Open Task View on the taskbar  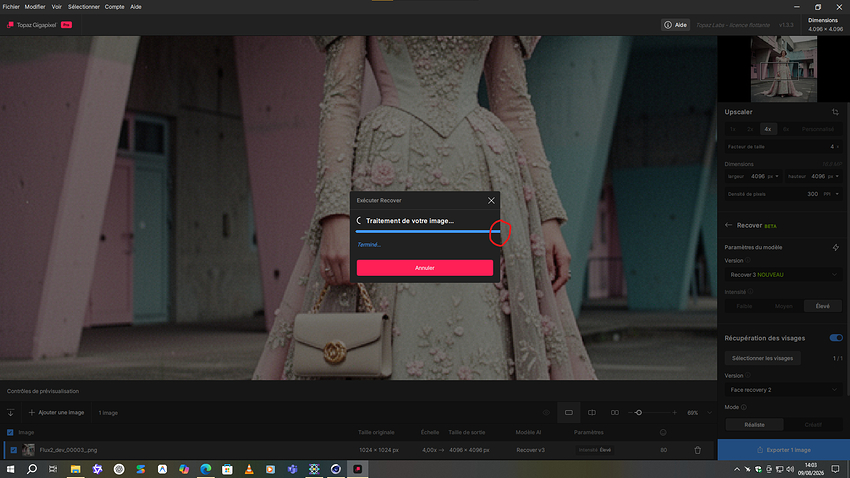[53, 469]
